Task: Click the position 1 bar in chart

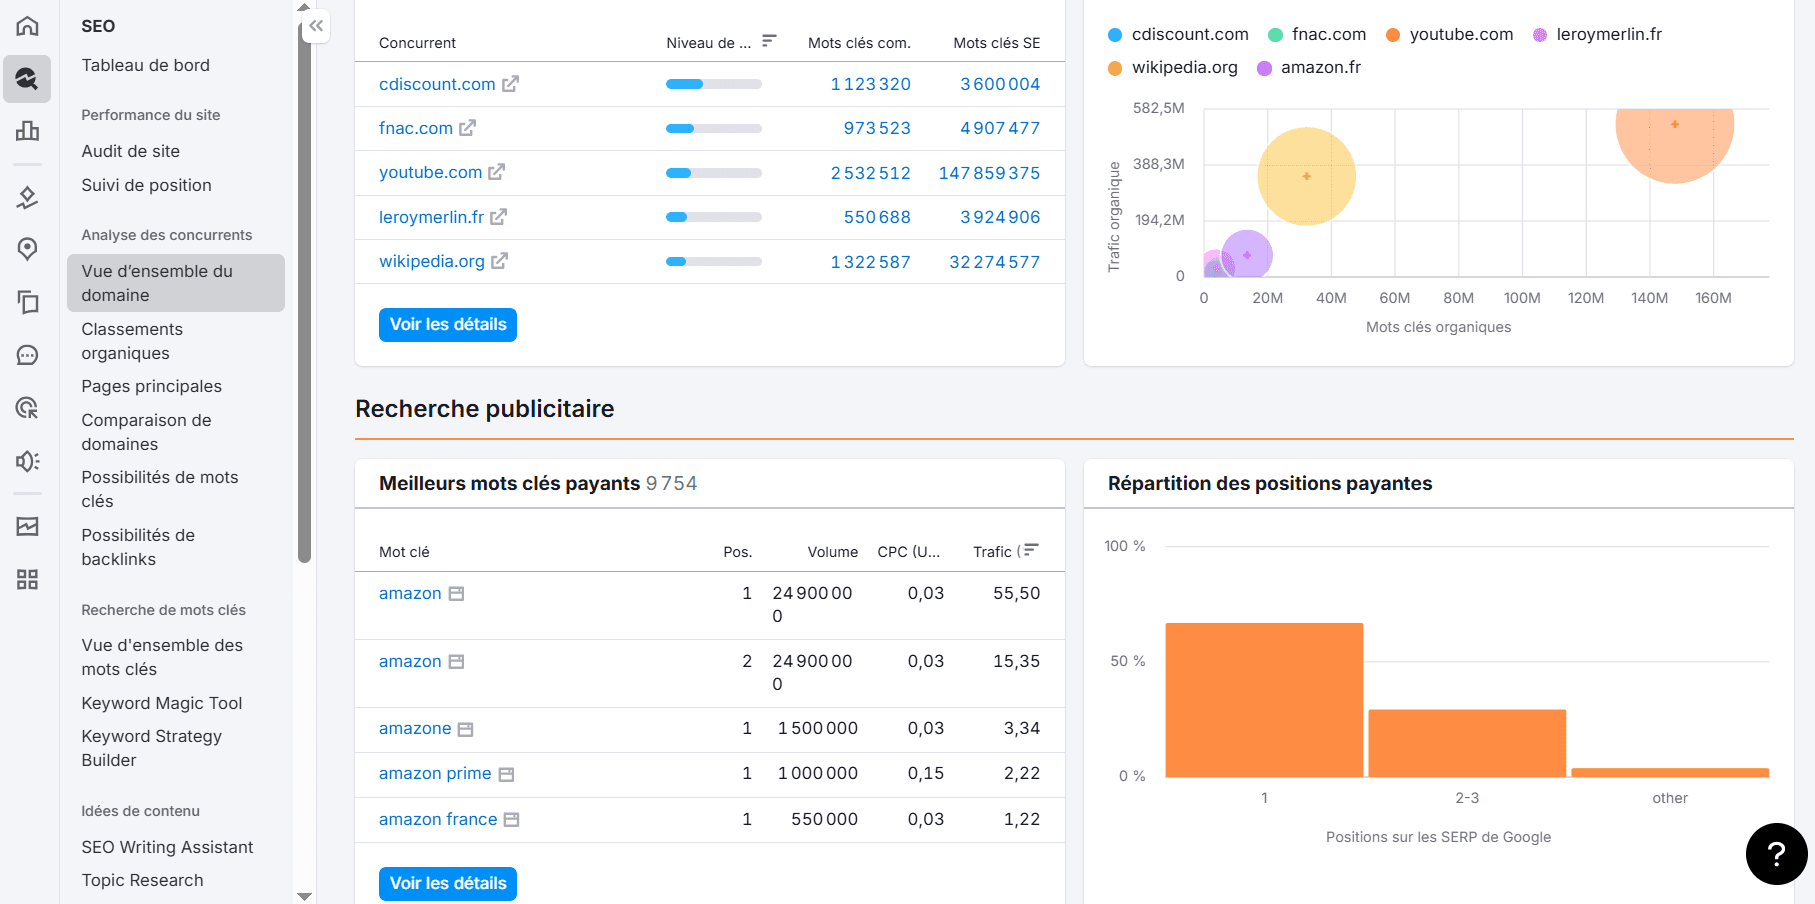Action: point(1264,700)
